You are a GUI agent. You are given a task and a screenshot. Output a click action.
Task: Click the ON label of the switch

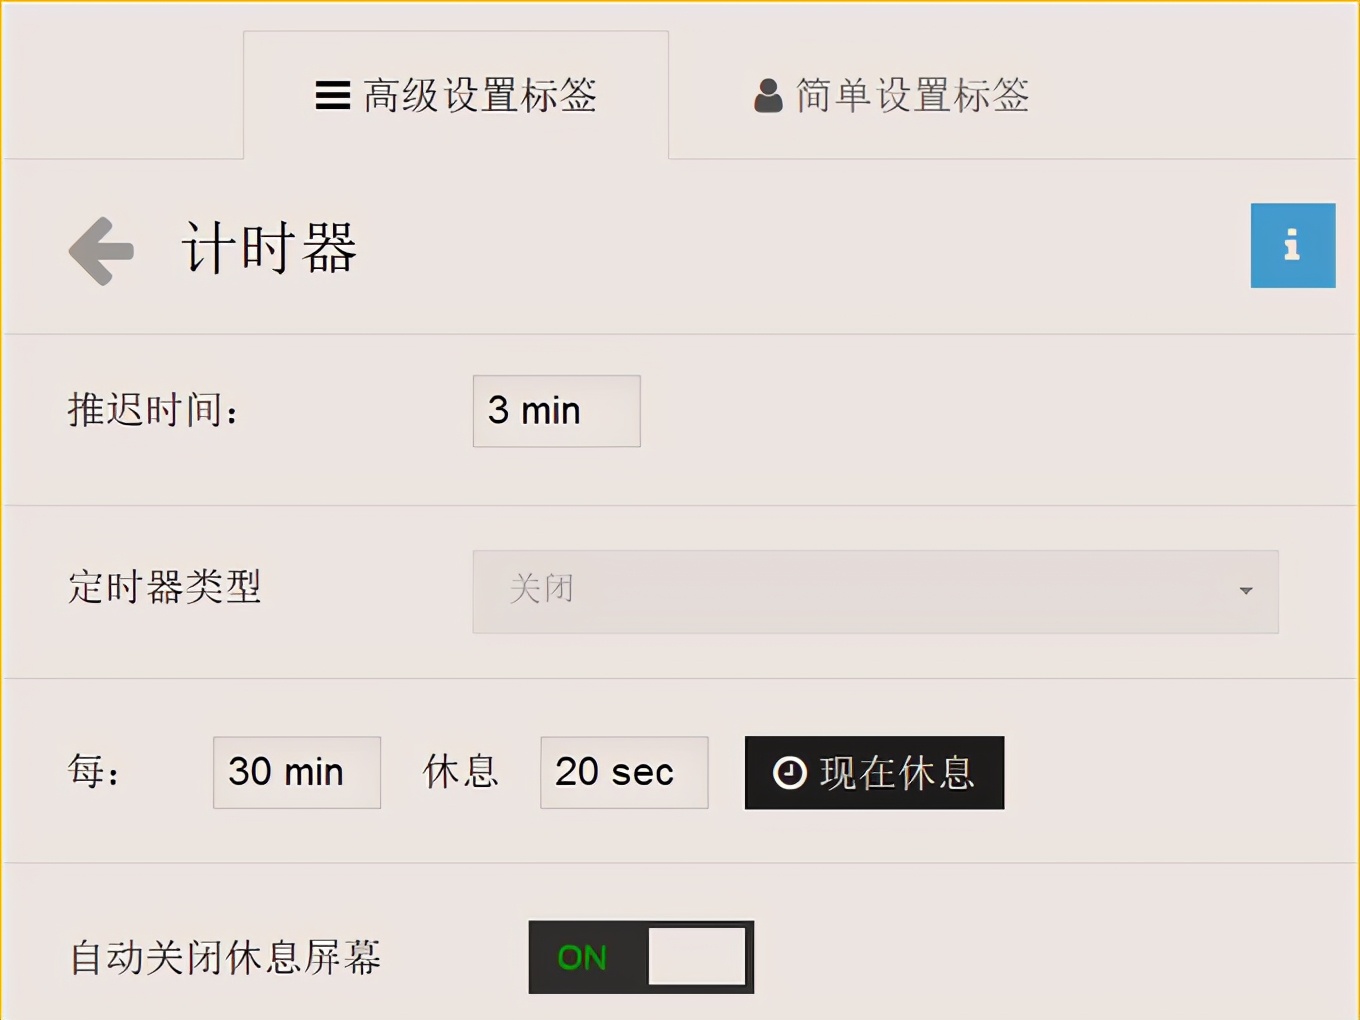581,956
